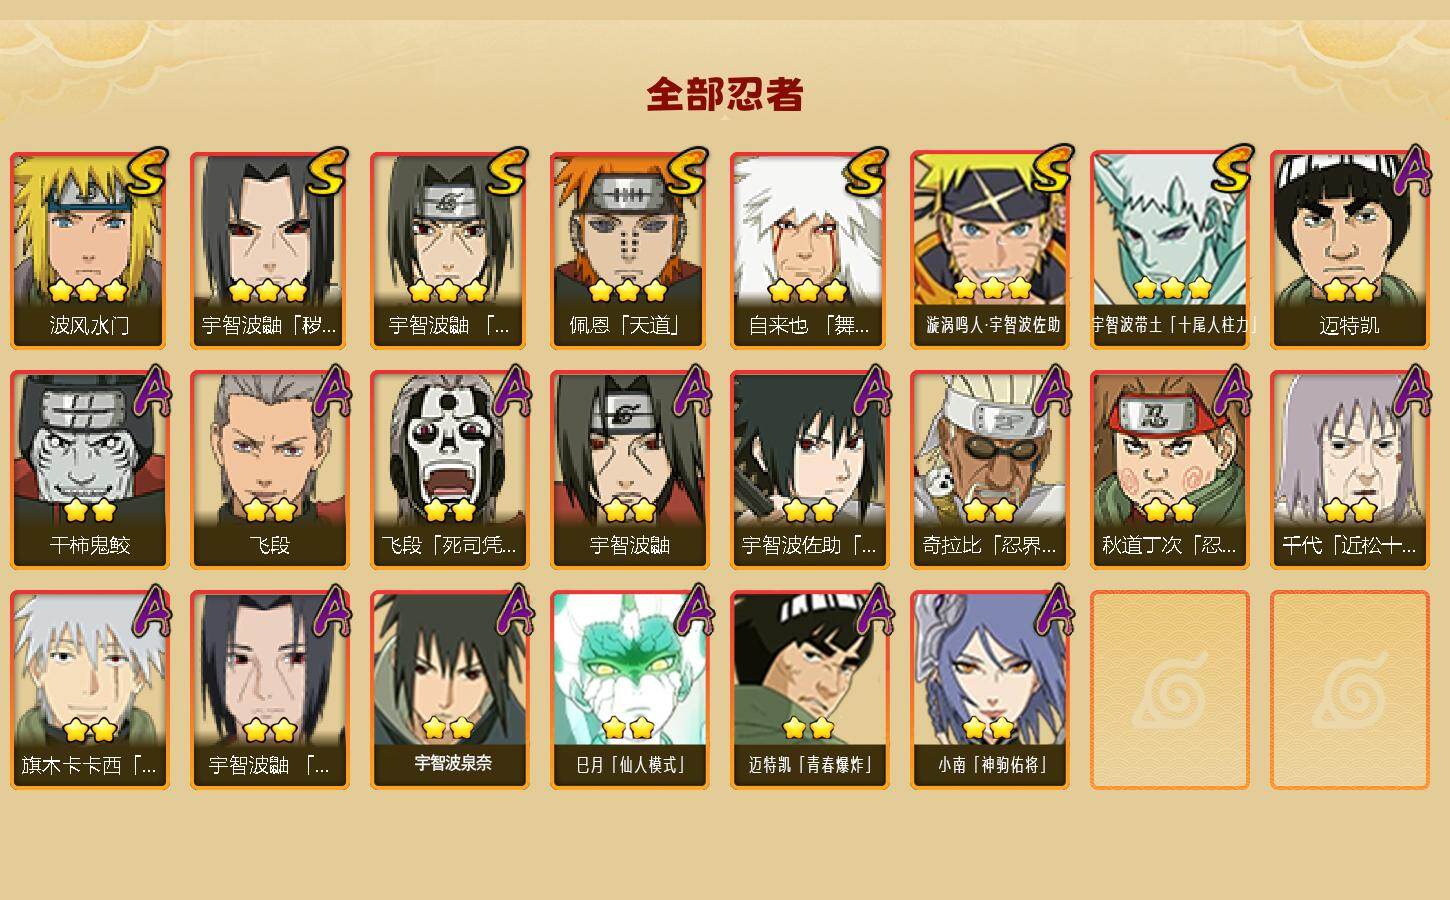Choose the 飞段「死司凭...」 skull-face card
This screenshot has height=900, width=1450.
(450, 470)
